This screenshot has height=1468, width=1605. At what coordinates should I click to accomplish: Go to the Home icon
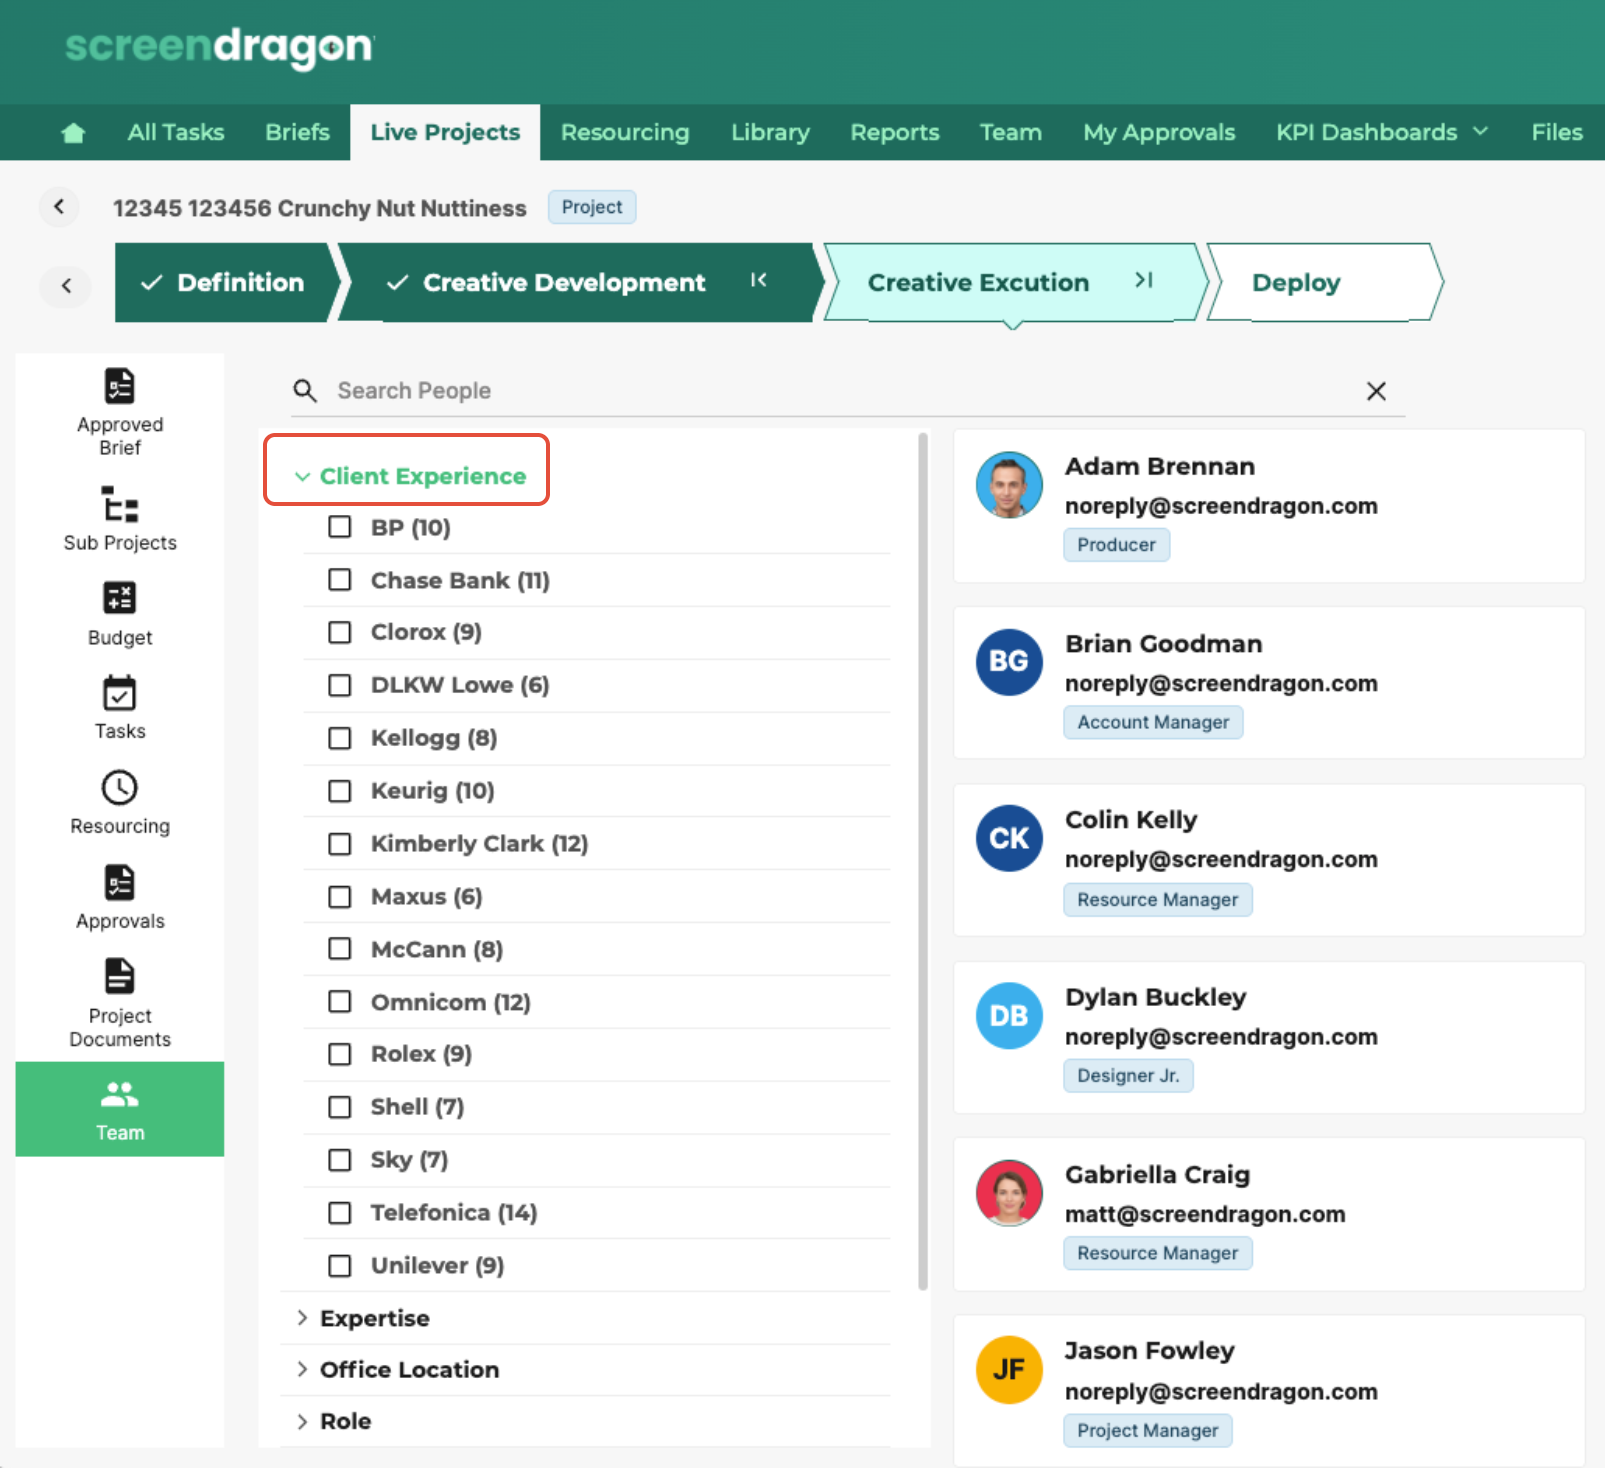coord(73,133)
